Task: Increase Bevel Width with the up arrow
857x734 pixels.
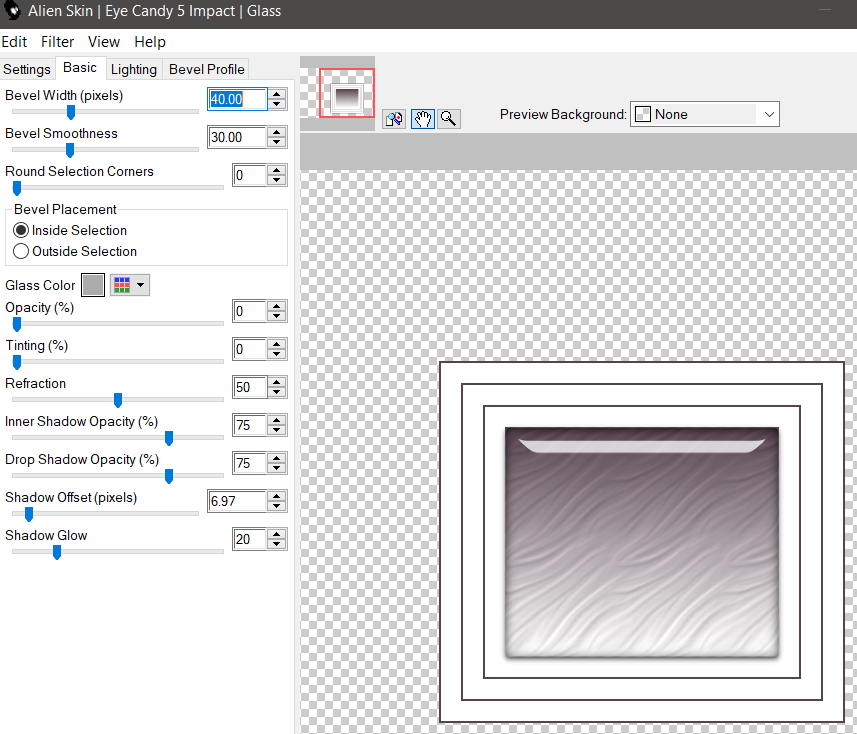Action: (277, 94)
